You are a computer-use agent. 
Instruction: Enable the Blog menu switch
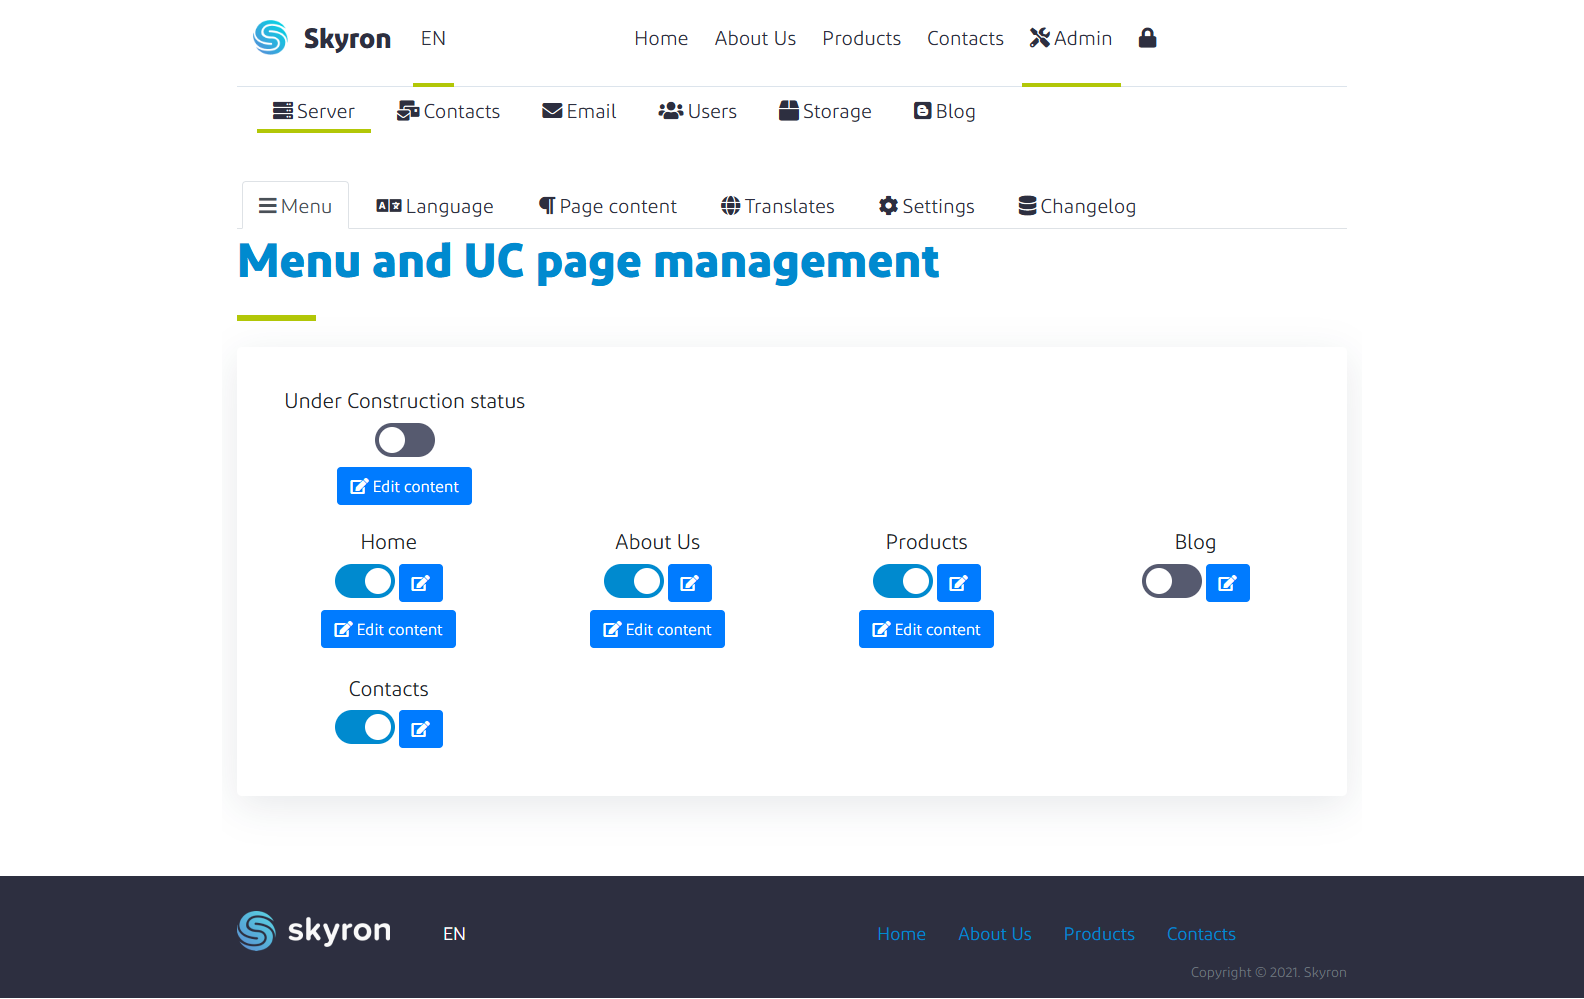tap(1172, 581)
